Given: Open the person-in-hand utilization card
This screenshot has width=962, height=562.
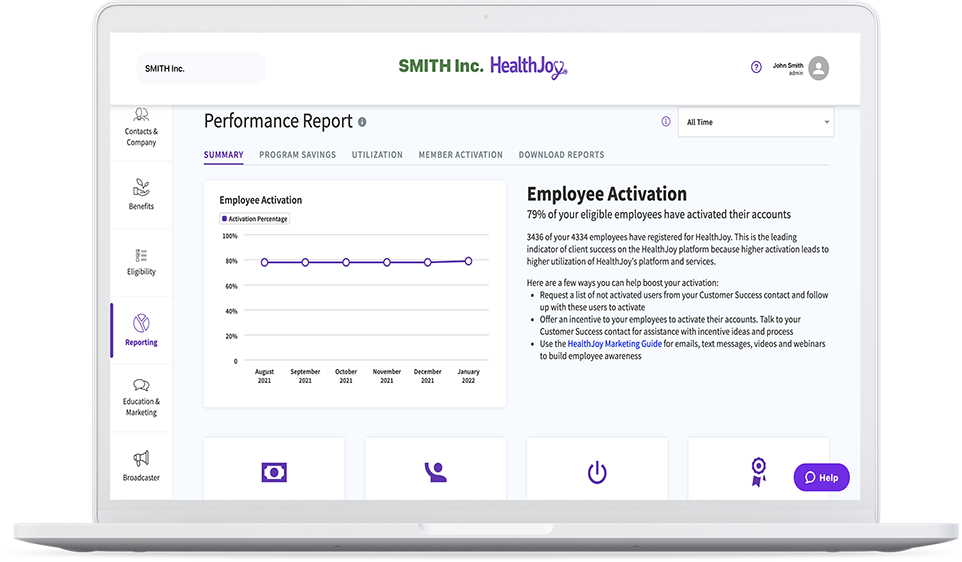Looking at the screenshot, I should (436, 468).
